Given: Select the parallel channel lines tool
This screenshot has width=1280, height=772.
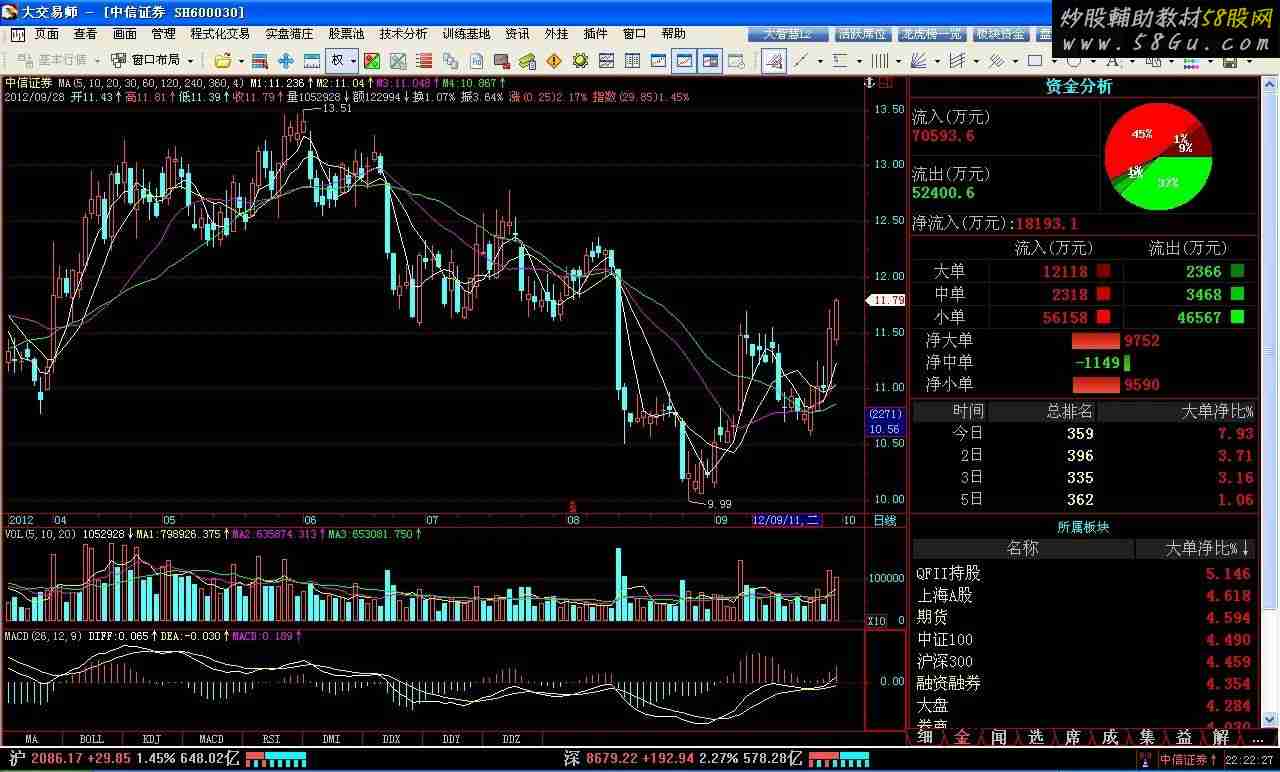Looking at the screenshot, I should (x=958, y=60).
